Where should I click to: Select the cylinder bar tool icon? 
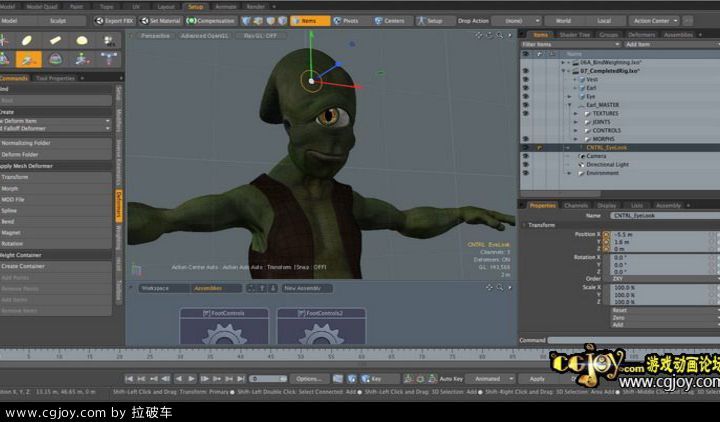click(55, 41)
